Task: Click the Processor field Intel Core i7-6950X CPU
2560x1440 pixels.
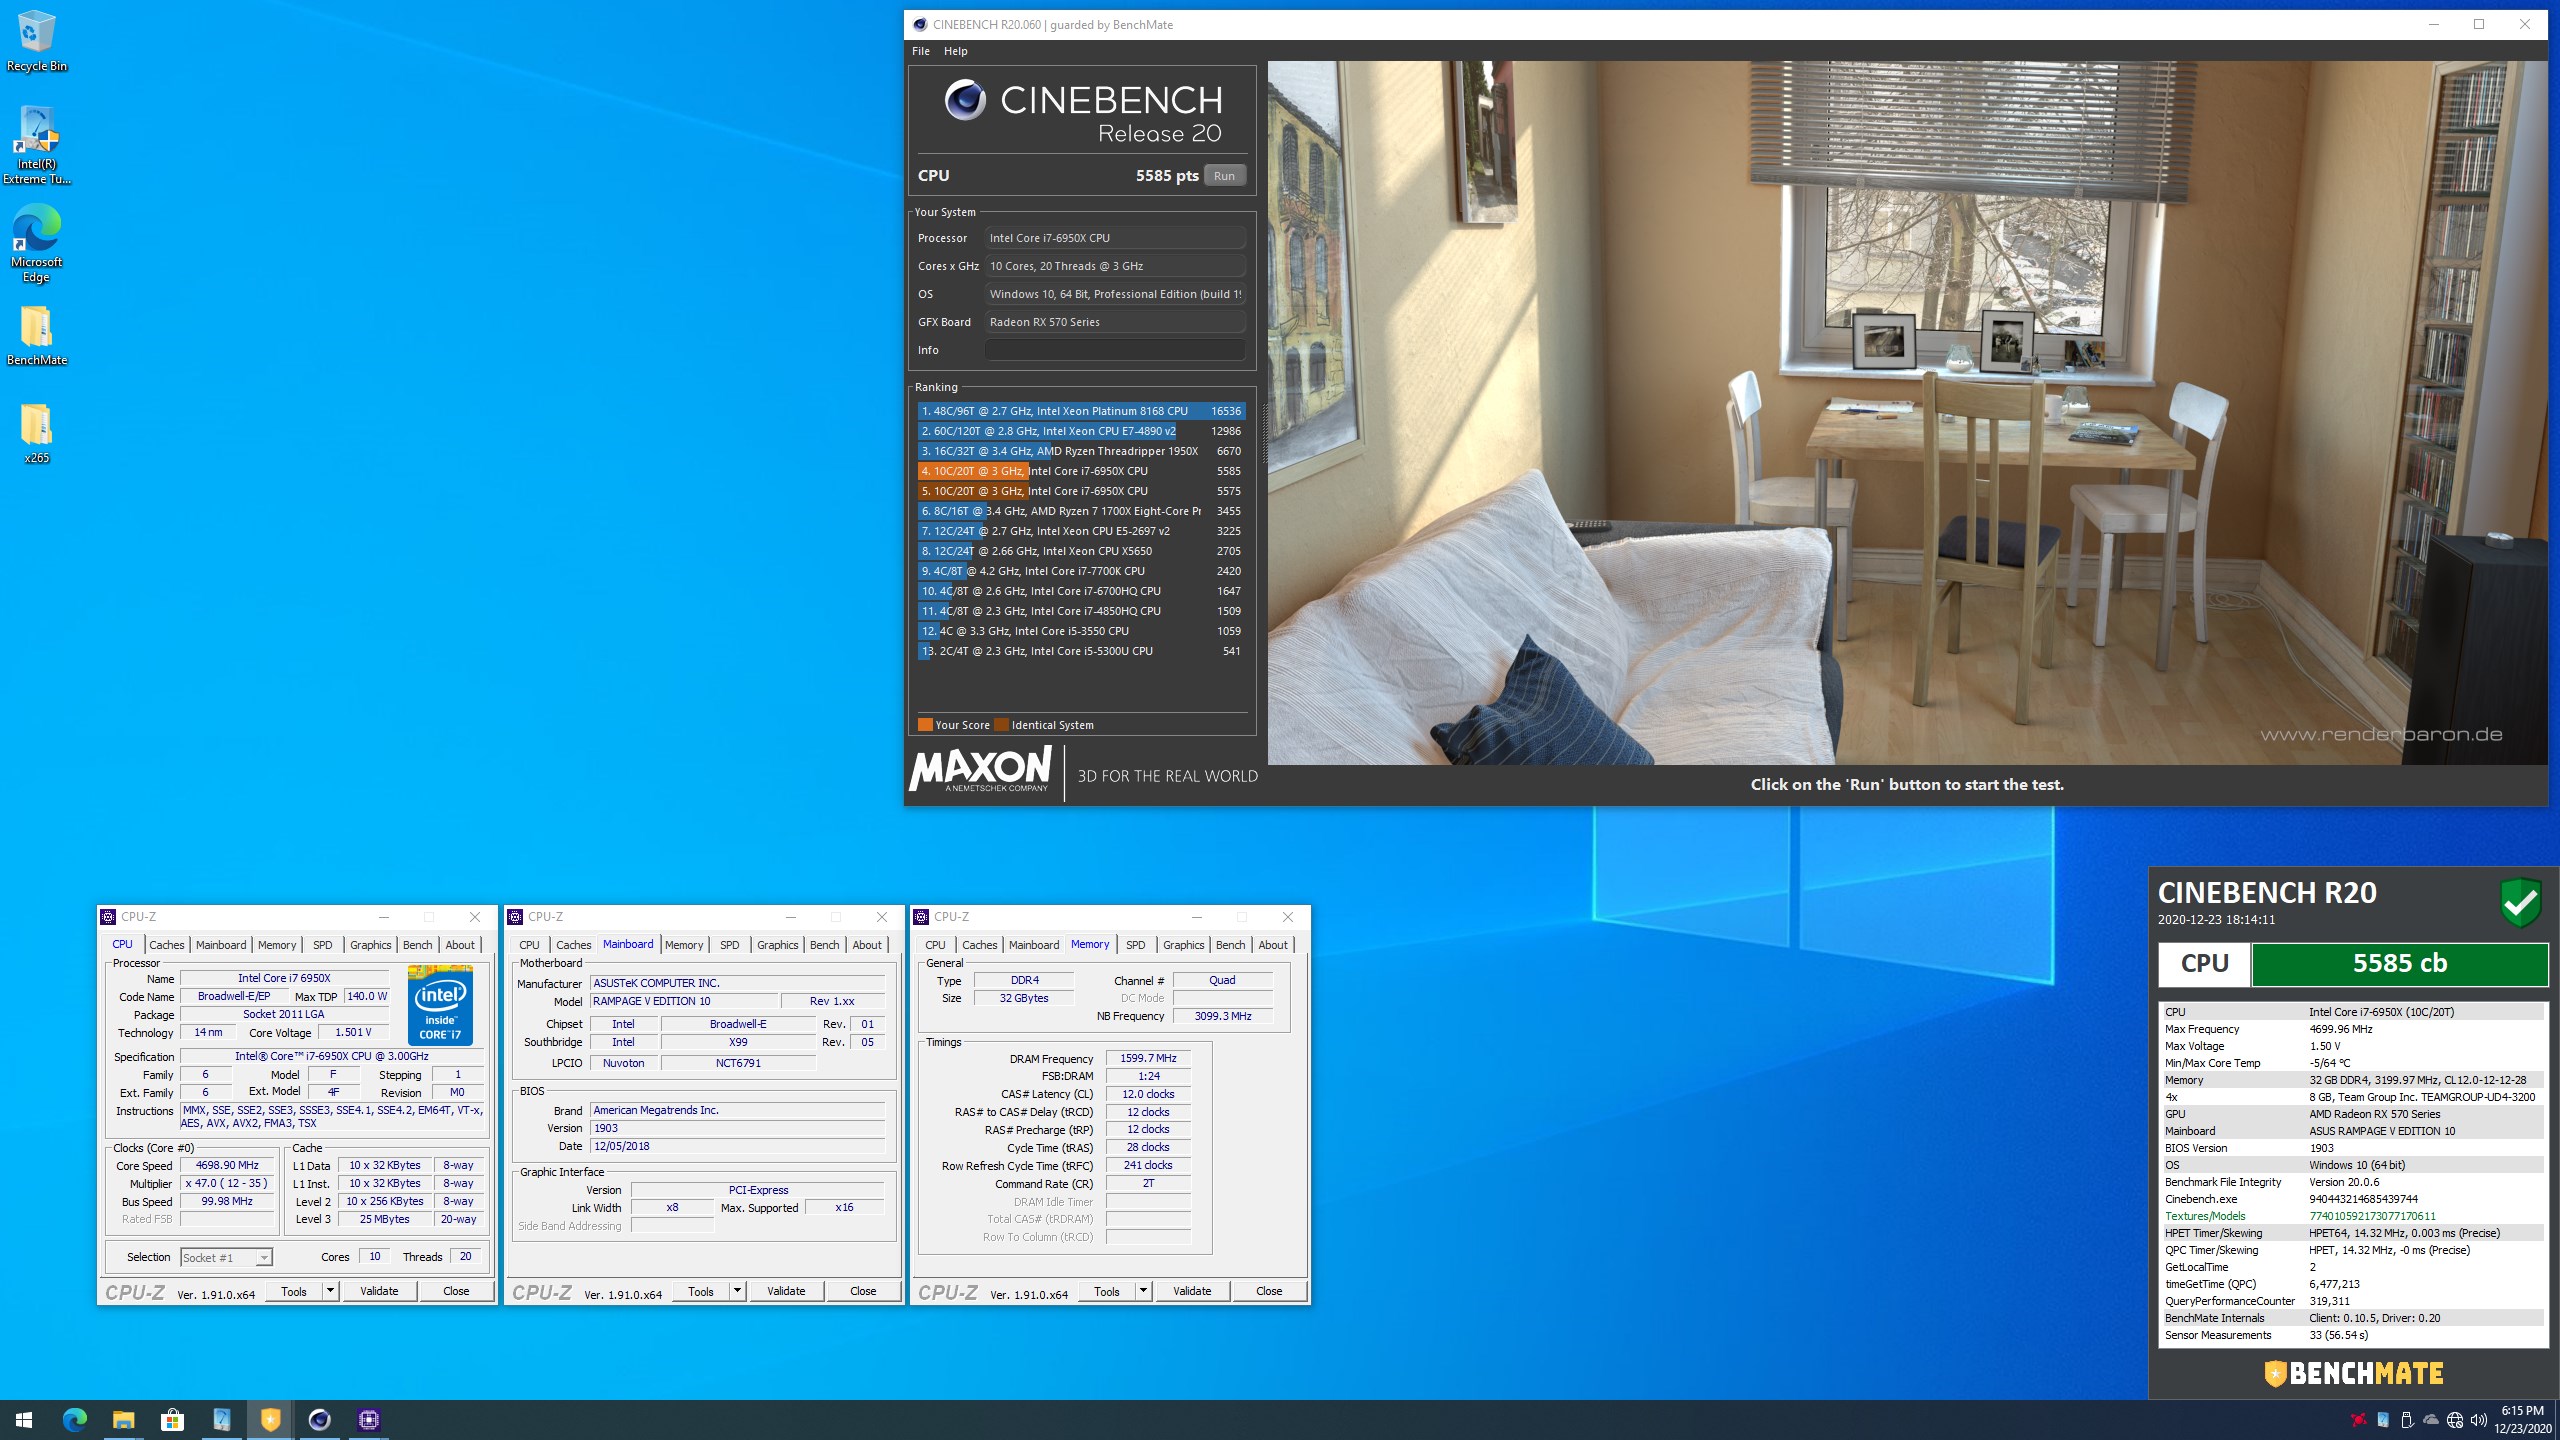Action: [1115, 238]
